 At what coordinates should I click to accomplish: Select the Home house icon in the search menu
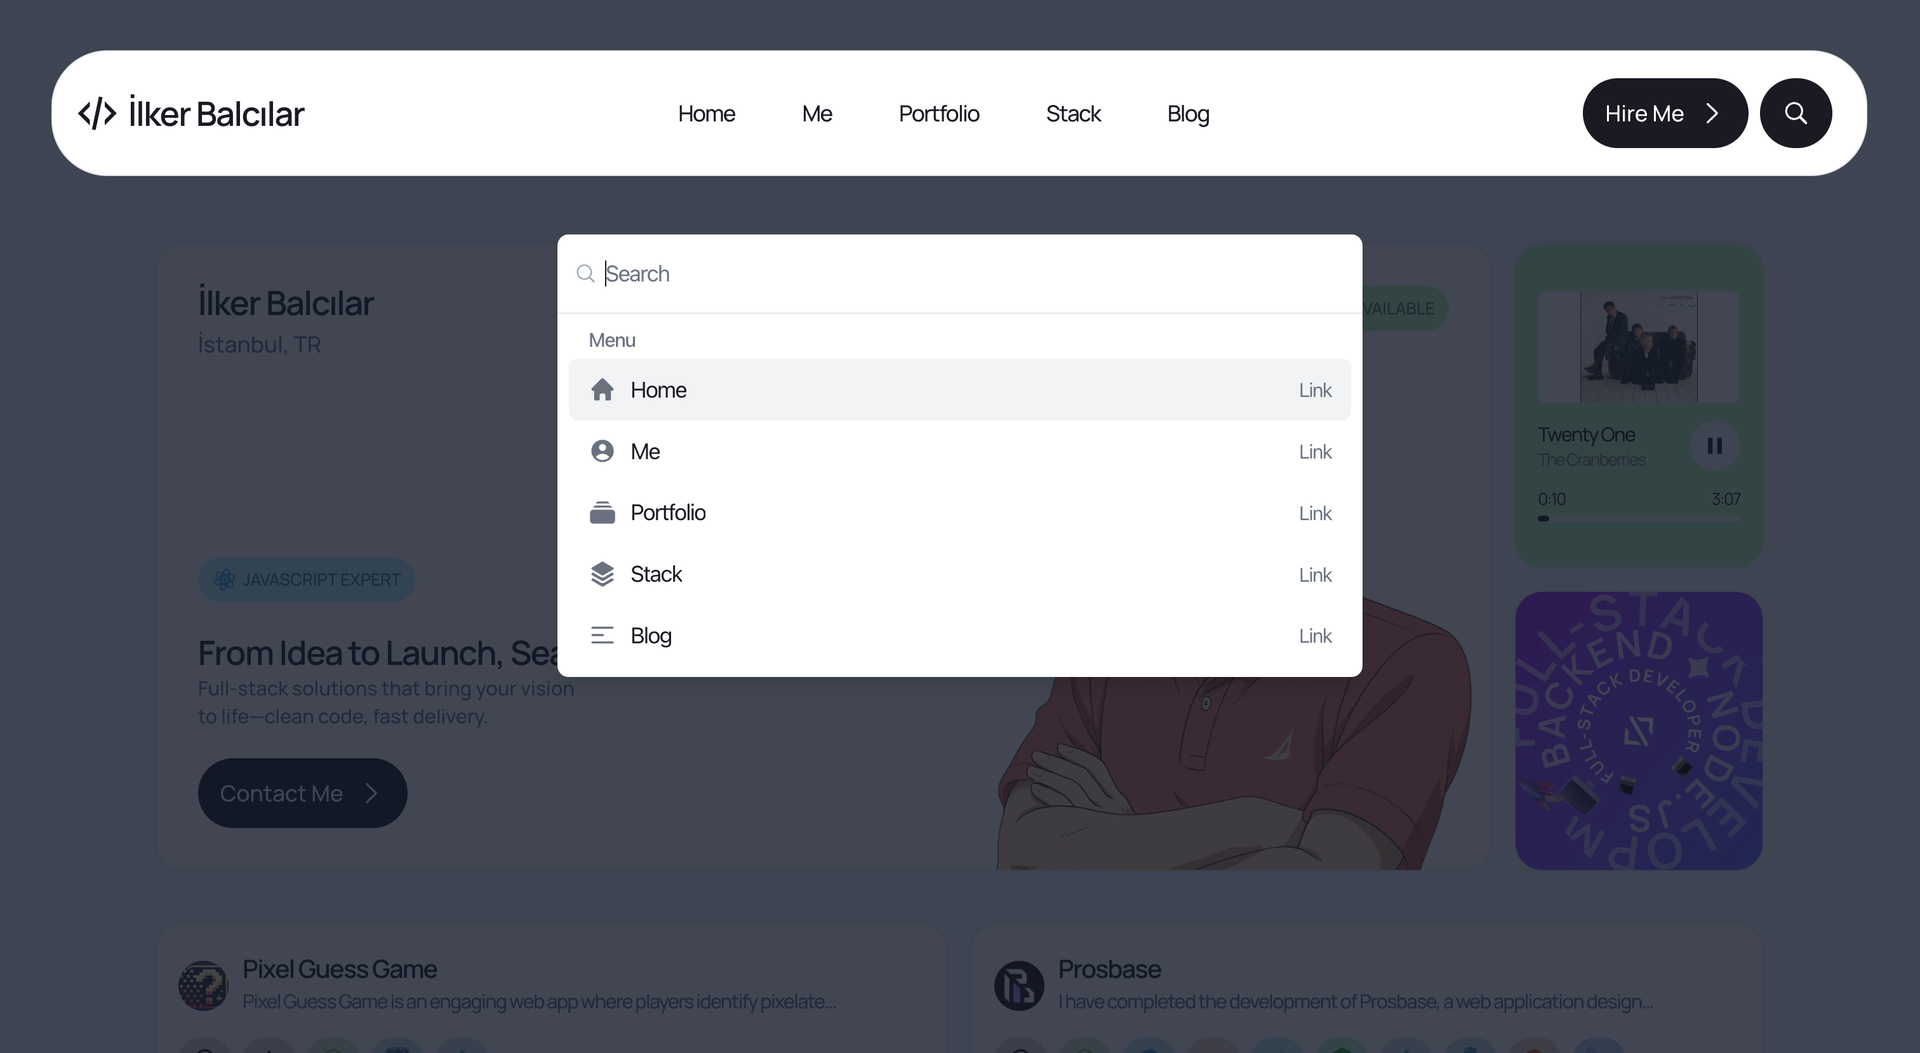[x=603, y=389]
